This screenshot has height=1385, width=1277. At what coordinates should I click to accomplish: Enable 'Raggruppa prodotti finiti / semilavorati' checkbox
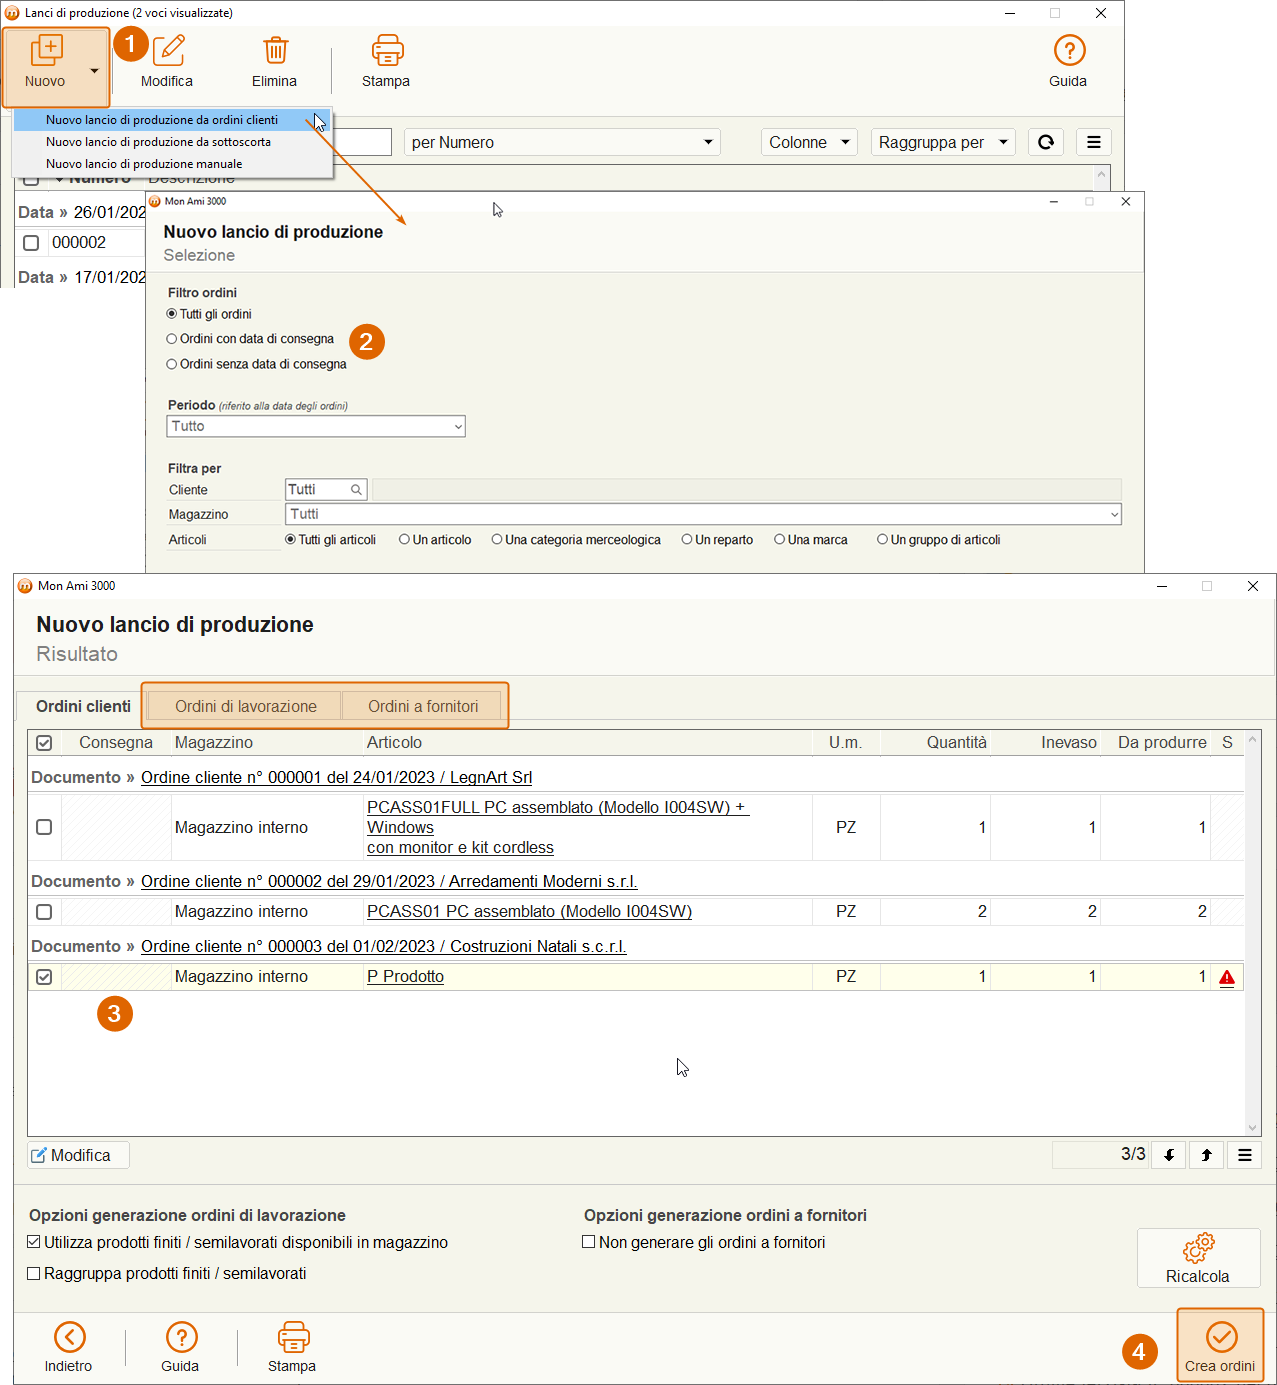(x=34, y=1273)
